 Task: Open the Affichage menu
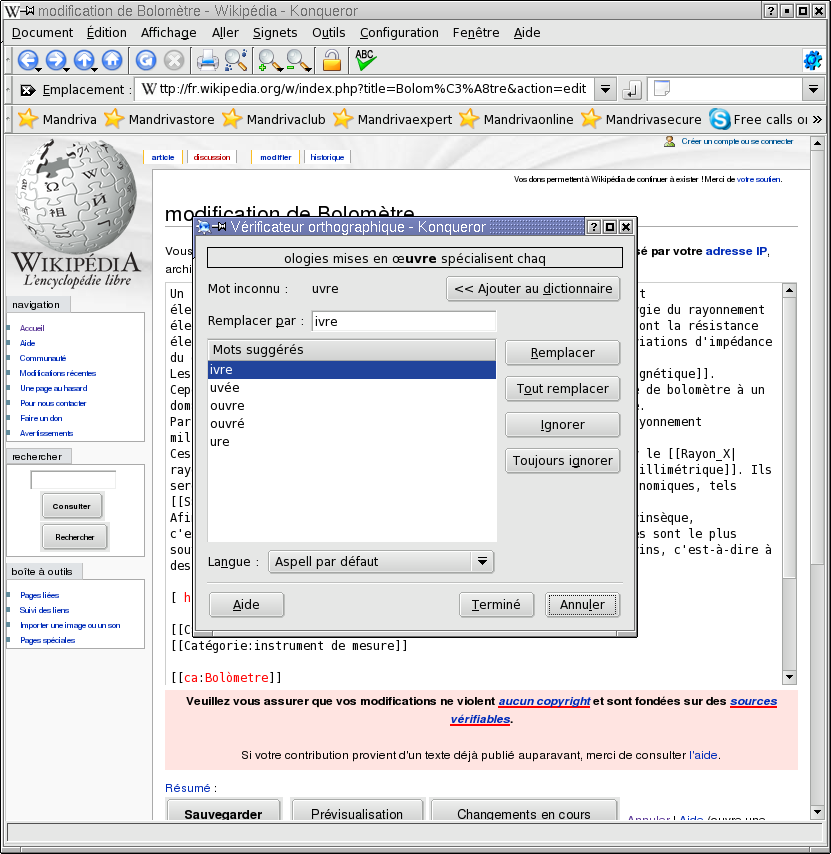tap(168, 32)
